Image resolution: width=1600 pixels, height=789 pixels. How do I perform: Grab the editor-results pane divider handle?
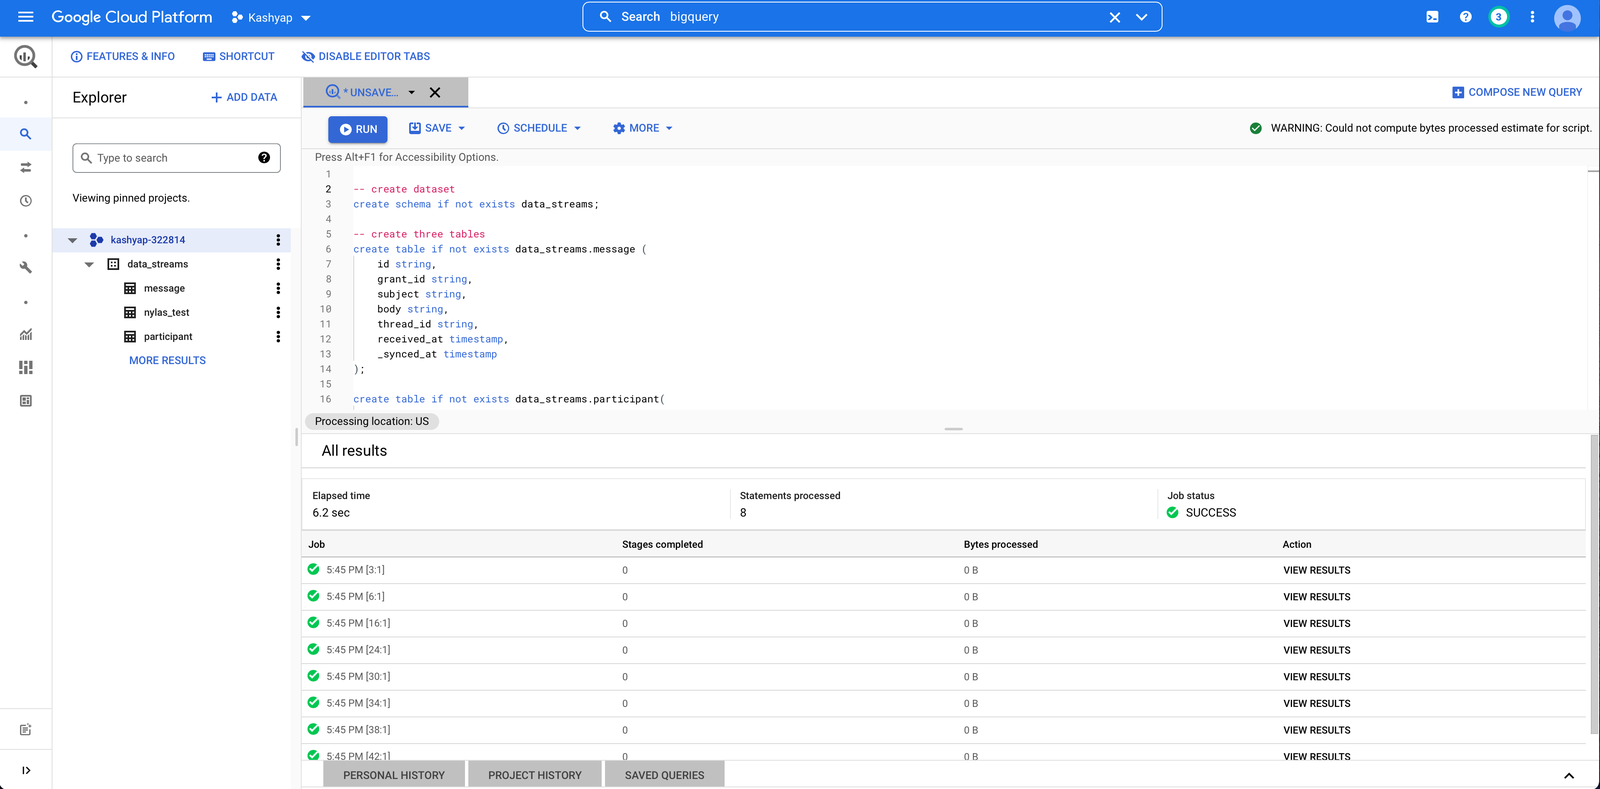coord(953,429)
